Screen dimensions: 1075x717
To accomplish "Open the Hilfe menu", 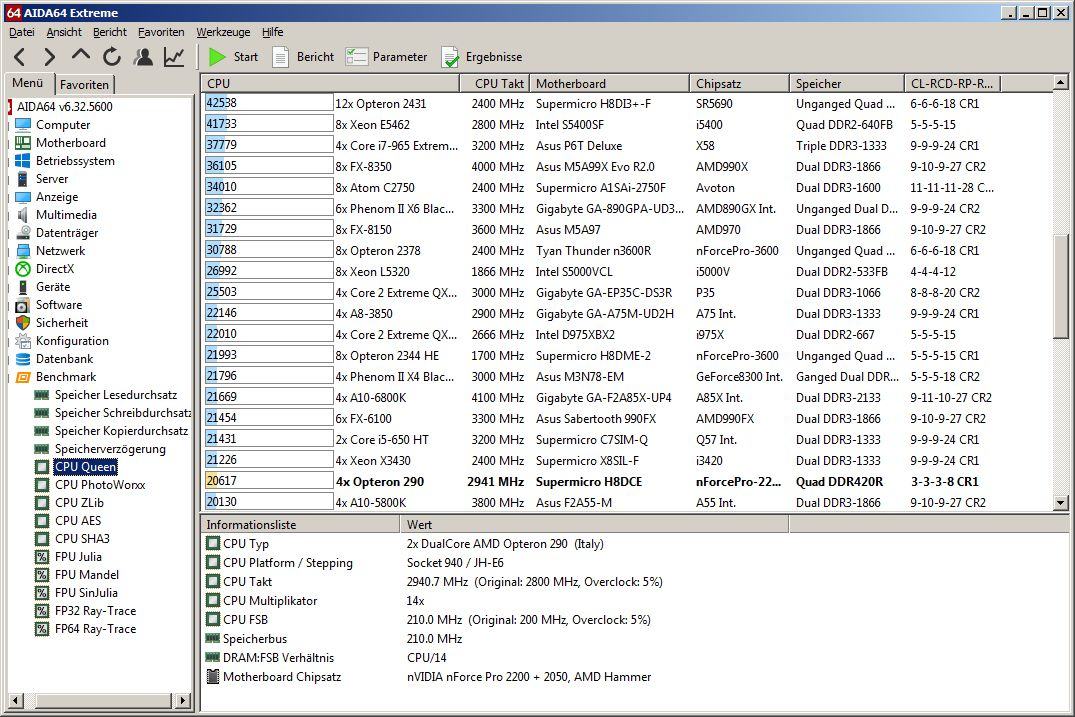I will coord(272,32).
